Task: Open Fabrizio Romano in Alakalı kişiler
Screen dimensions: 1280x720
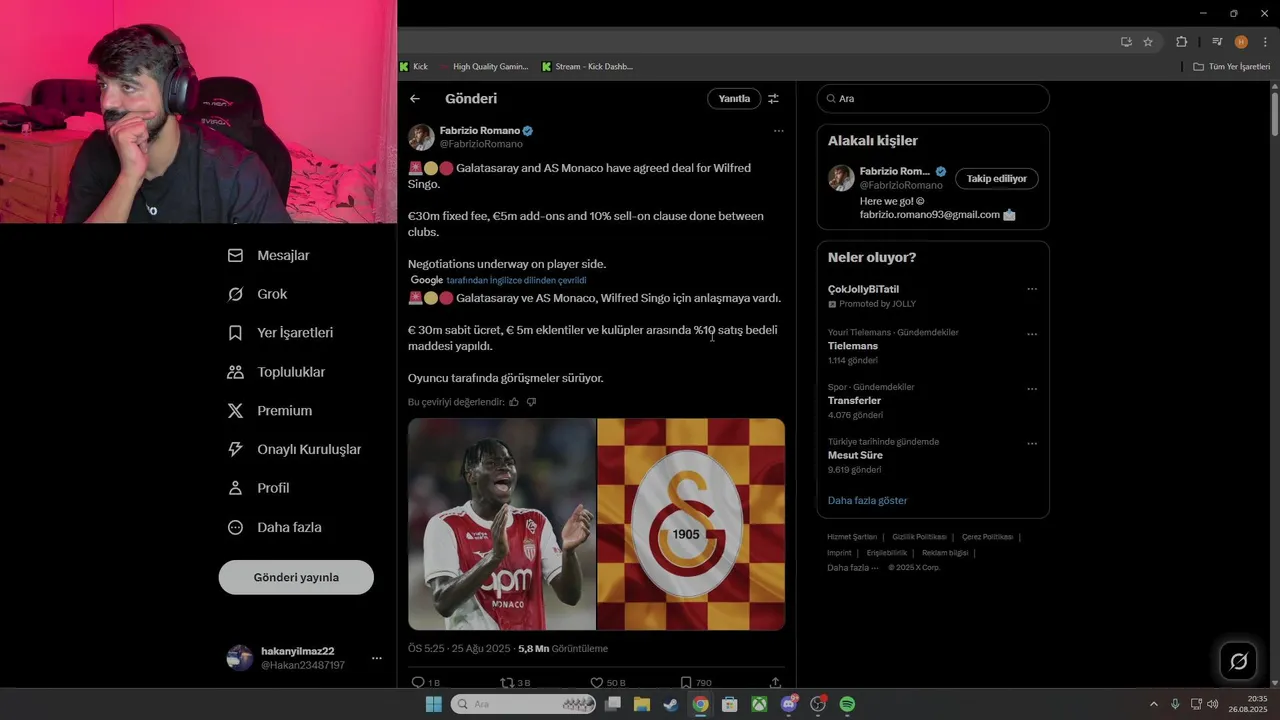Action: pyautogui.click(x=895, y=171)
